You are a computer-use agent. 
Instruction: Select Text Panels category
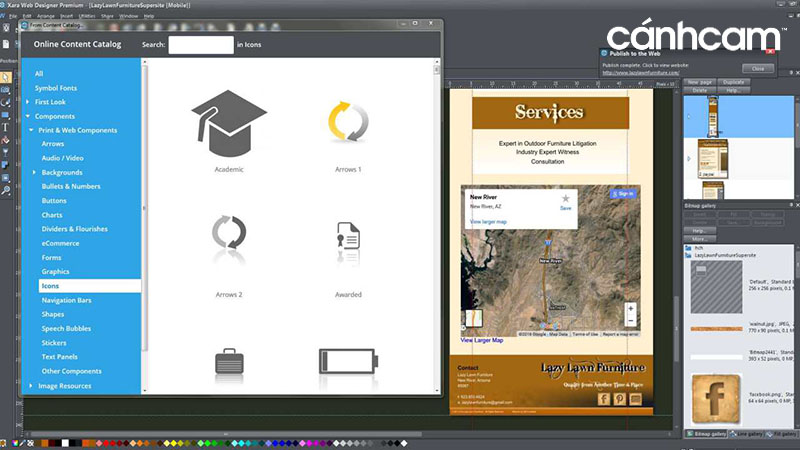point(60,357)
